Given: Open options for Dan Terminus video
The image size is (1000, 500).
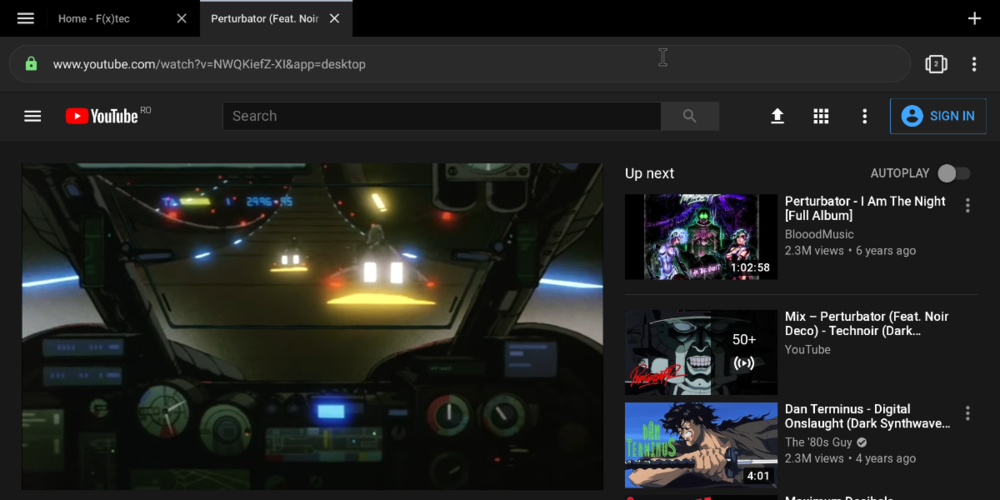Looking at the screenshot, I should [967, 413].
